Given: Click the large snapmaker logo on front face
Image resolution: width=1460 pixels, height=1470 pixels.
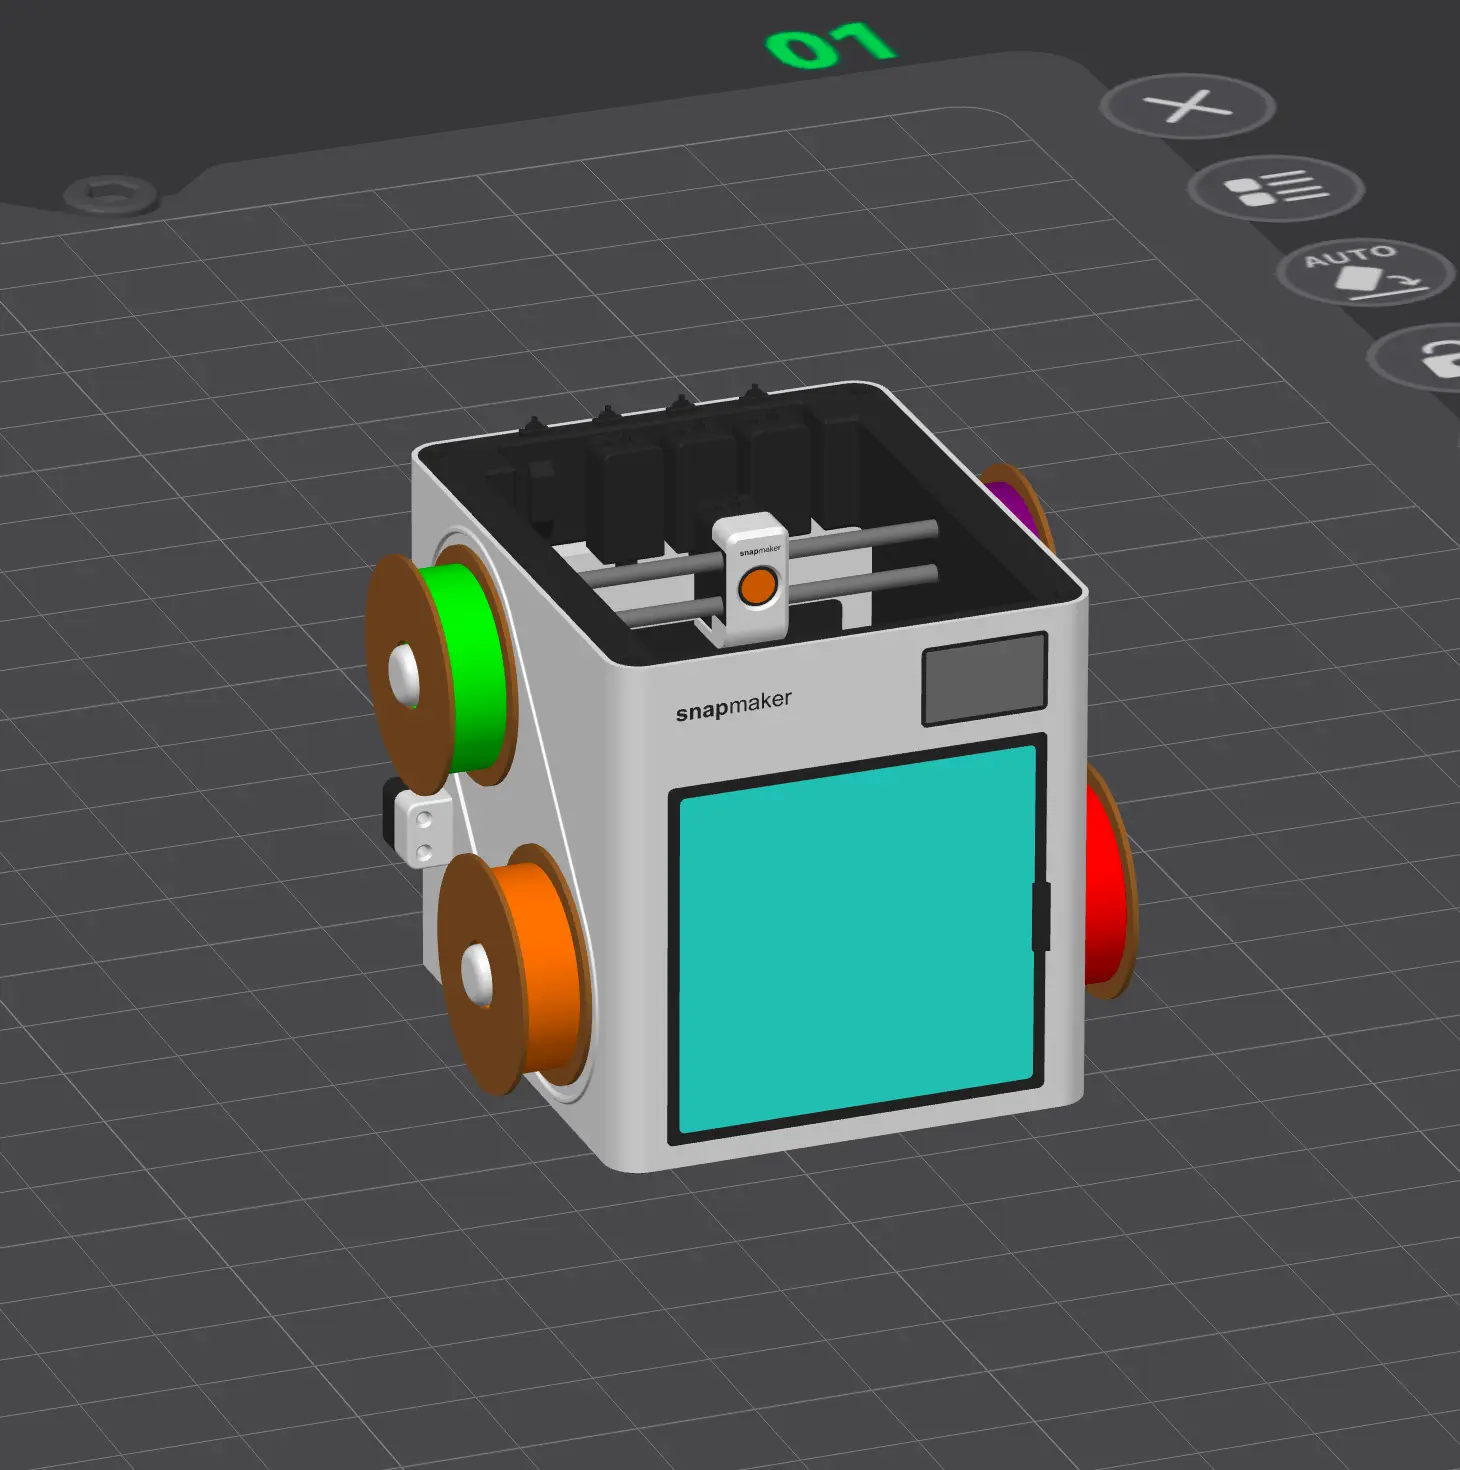Looking at the screenshot, I should [733, 705].
